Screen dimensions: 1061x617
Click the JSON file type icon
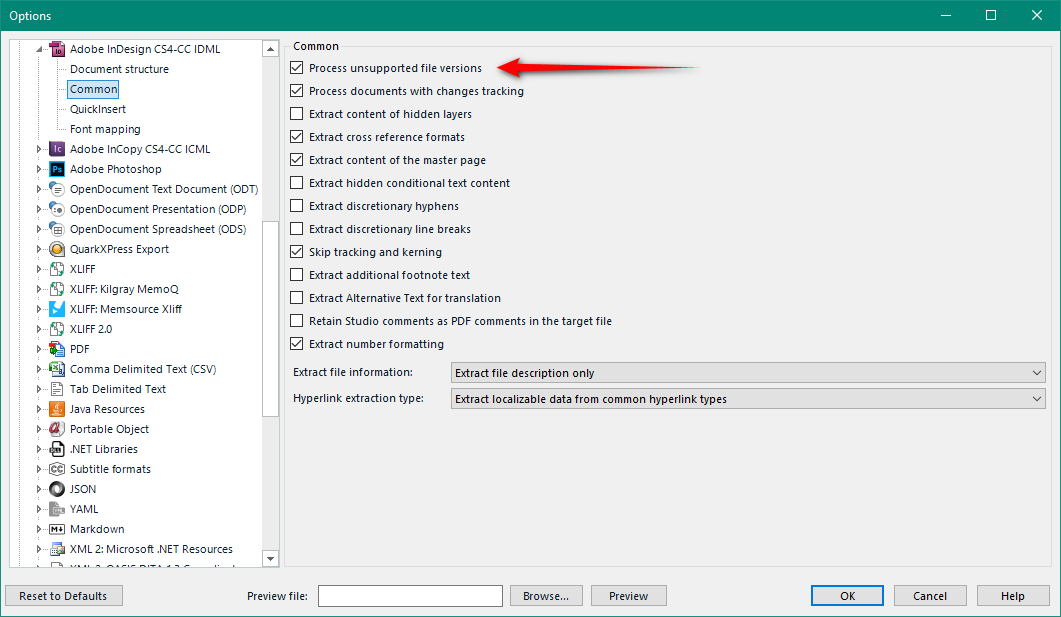click(x=58, y=489)
